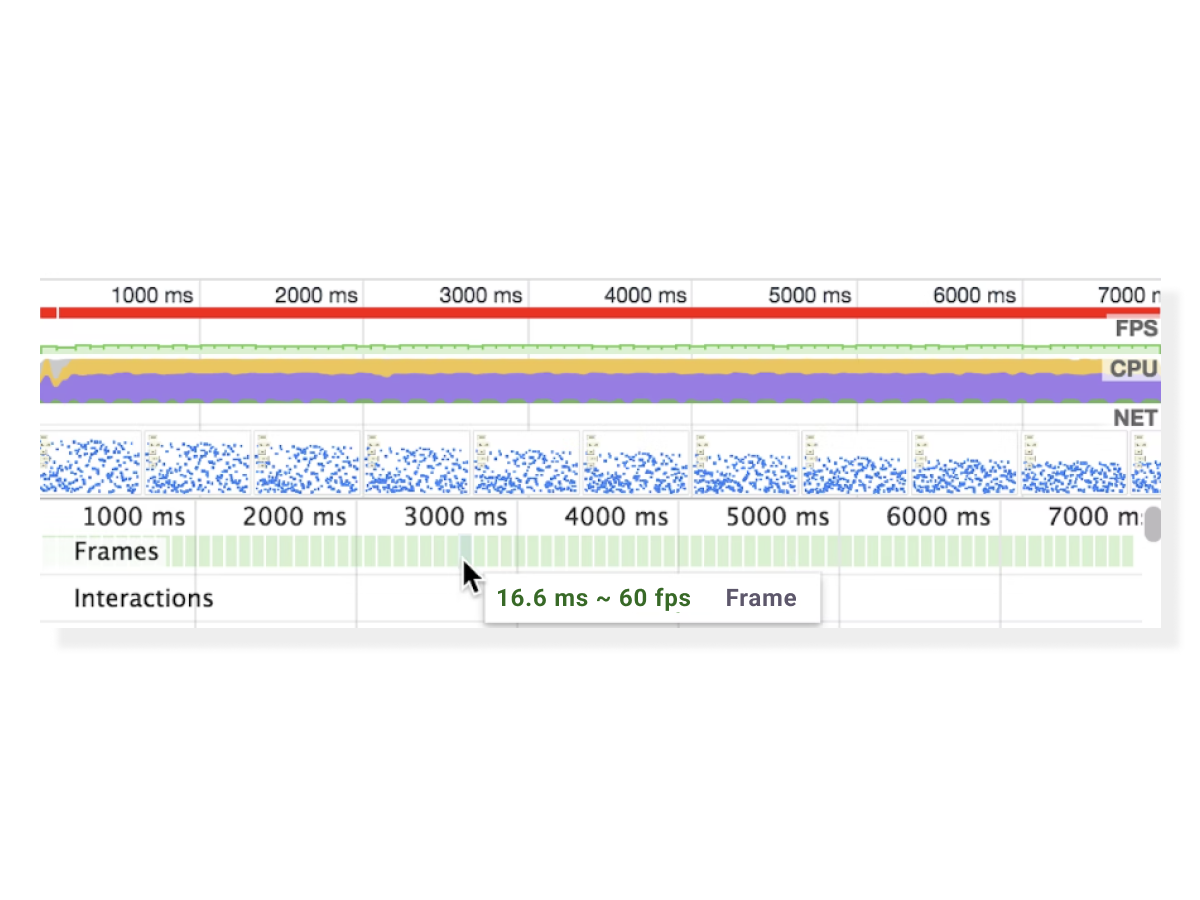Click the 3000 ms ruler label
Image resolution: width=1200 pixels, height=900 pixels.
480,295
